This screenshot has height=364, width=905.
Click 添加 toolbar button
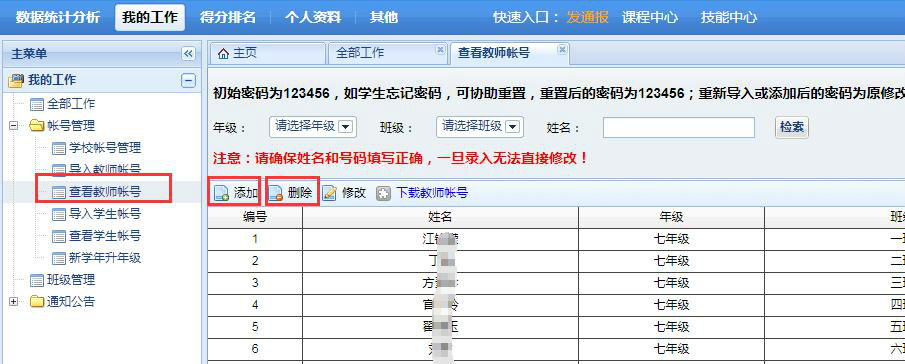tap(235, 193)
